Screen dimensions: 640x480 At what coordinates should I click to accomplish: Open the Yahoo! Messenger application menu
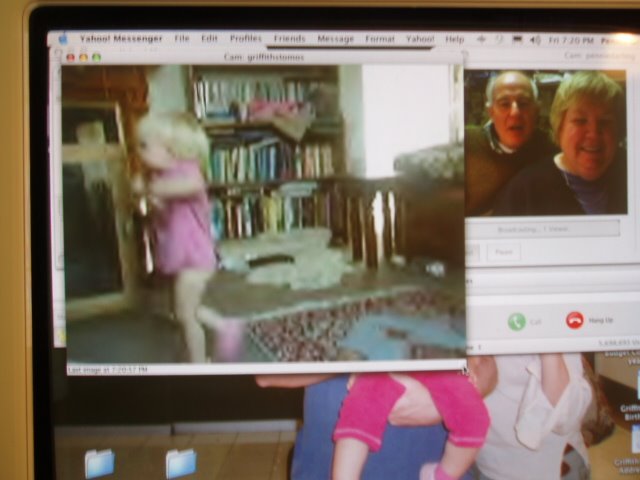pyautogui.click(x=121, y=39)
